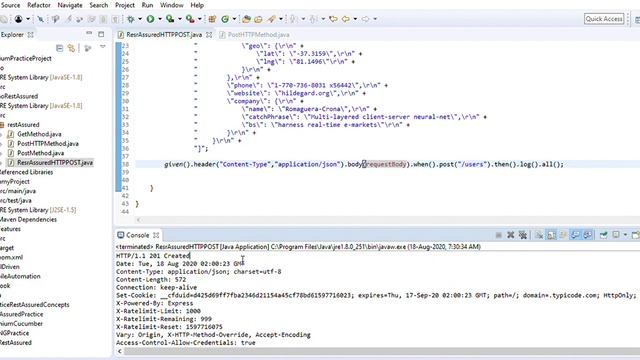The width and height of the screenshot is (640, 360).
Task: Click the Coverage launch icon
Action: pyautogui.click(x=170, y=19)
